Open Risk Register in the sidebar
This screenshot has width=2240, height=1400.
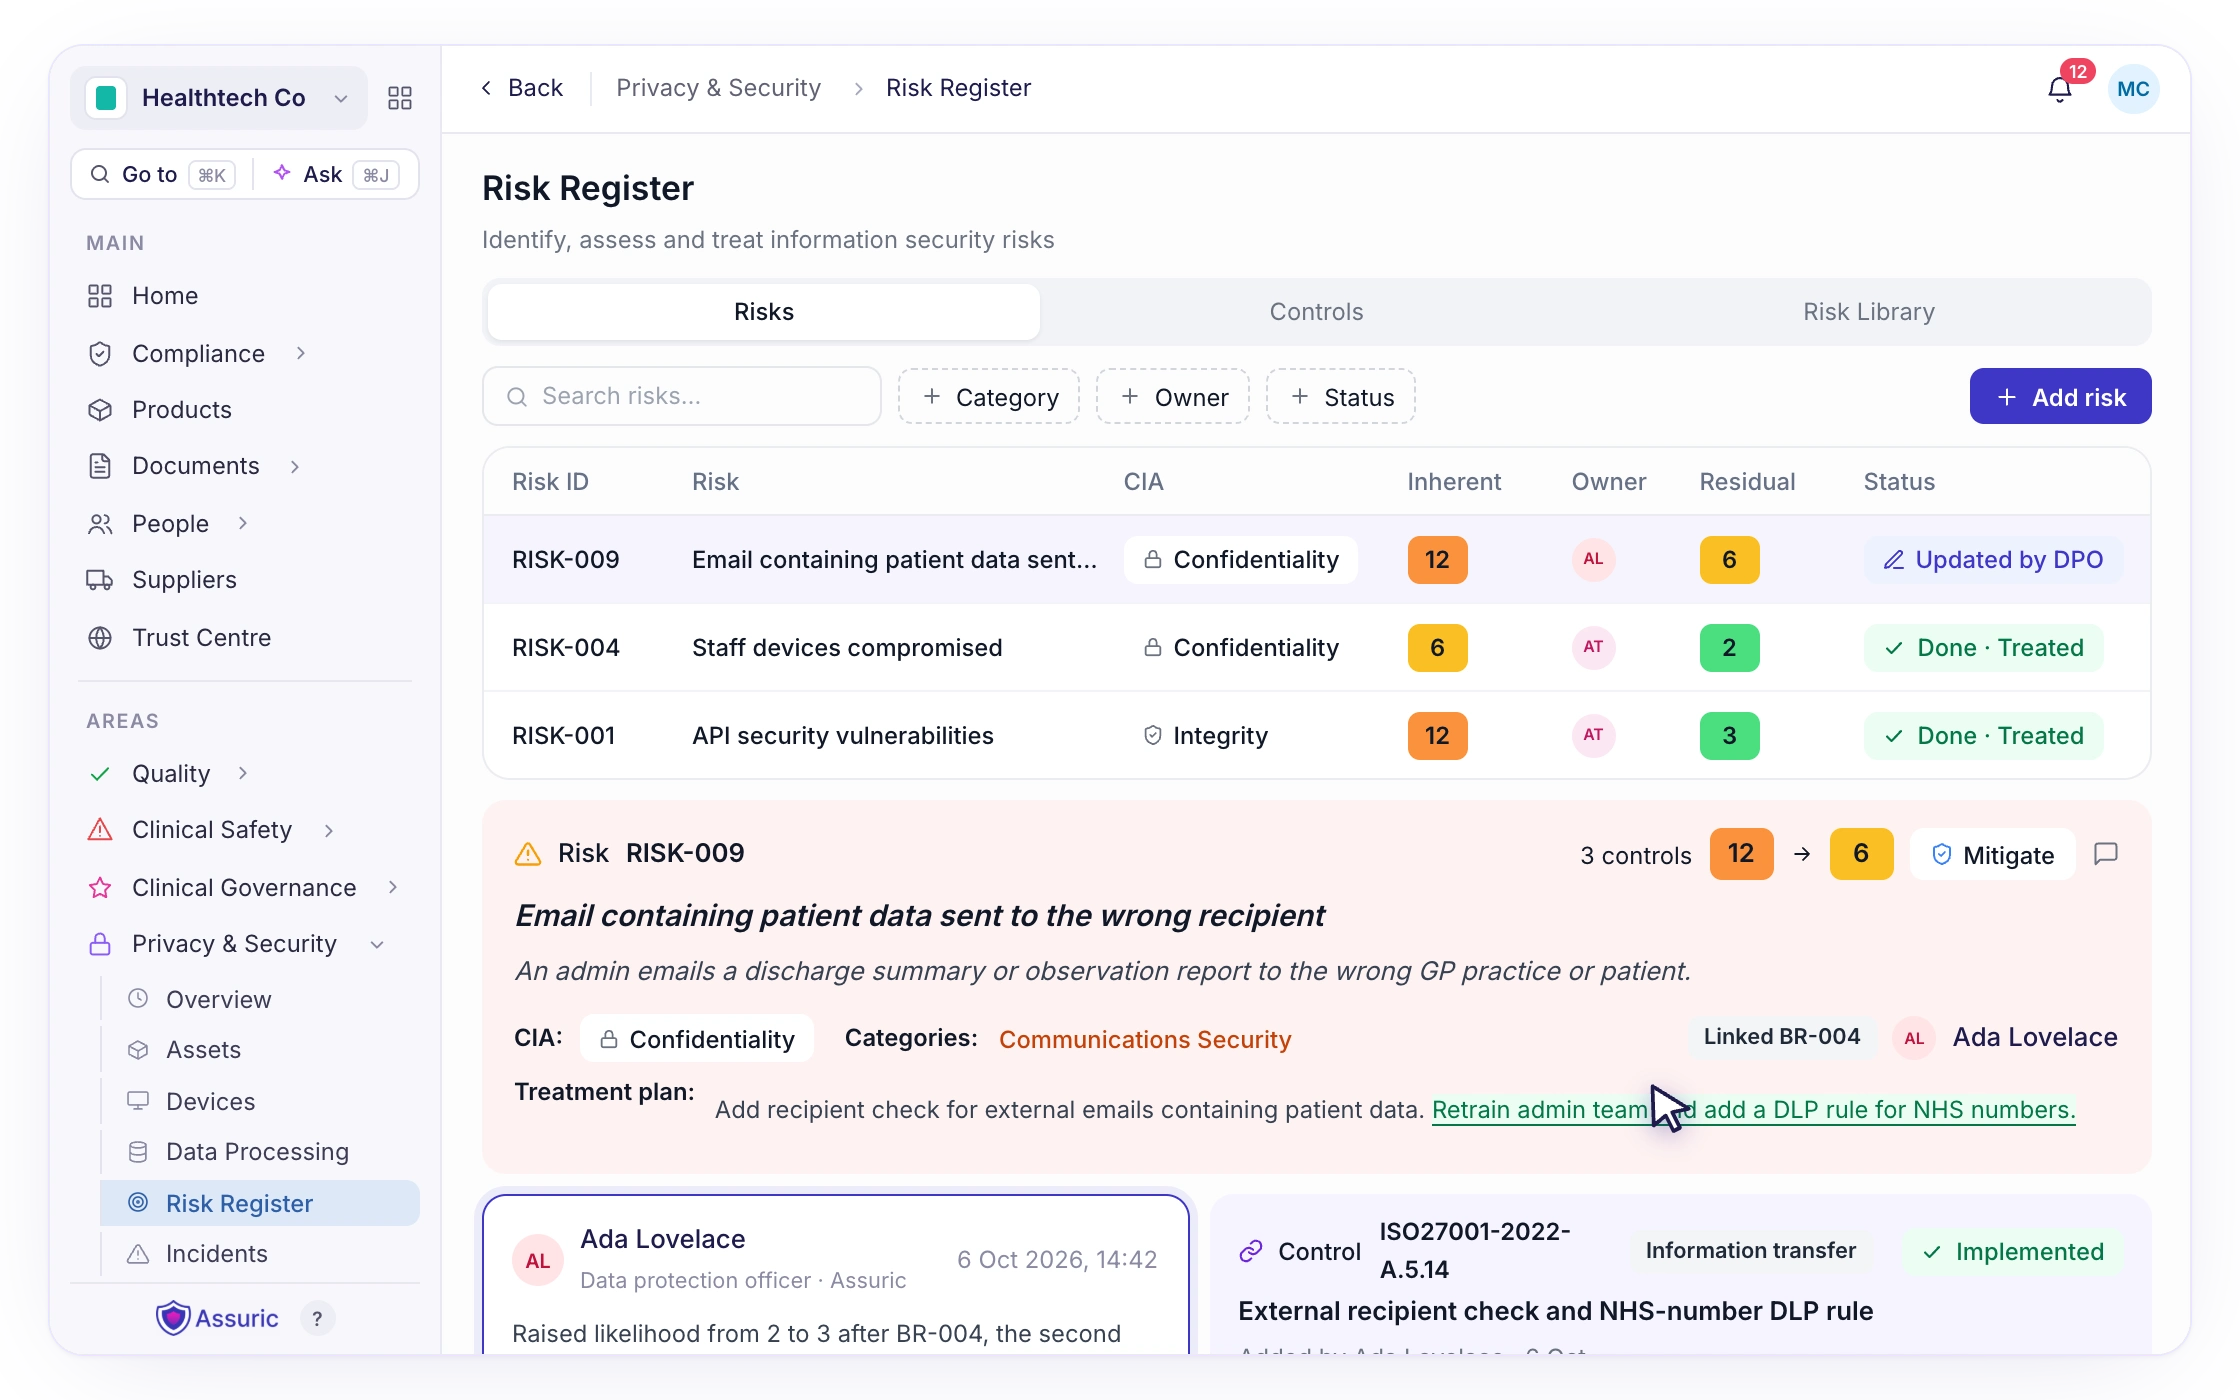click(260, 1203)
